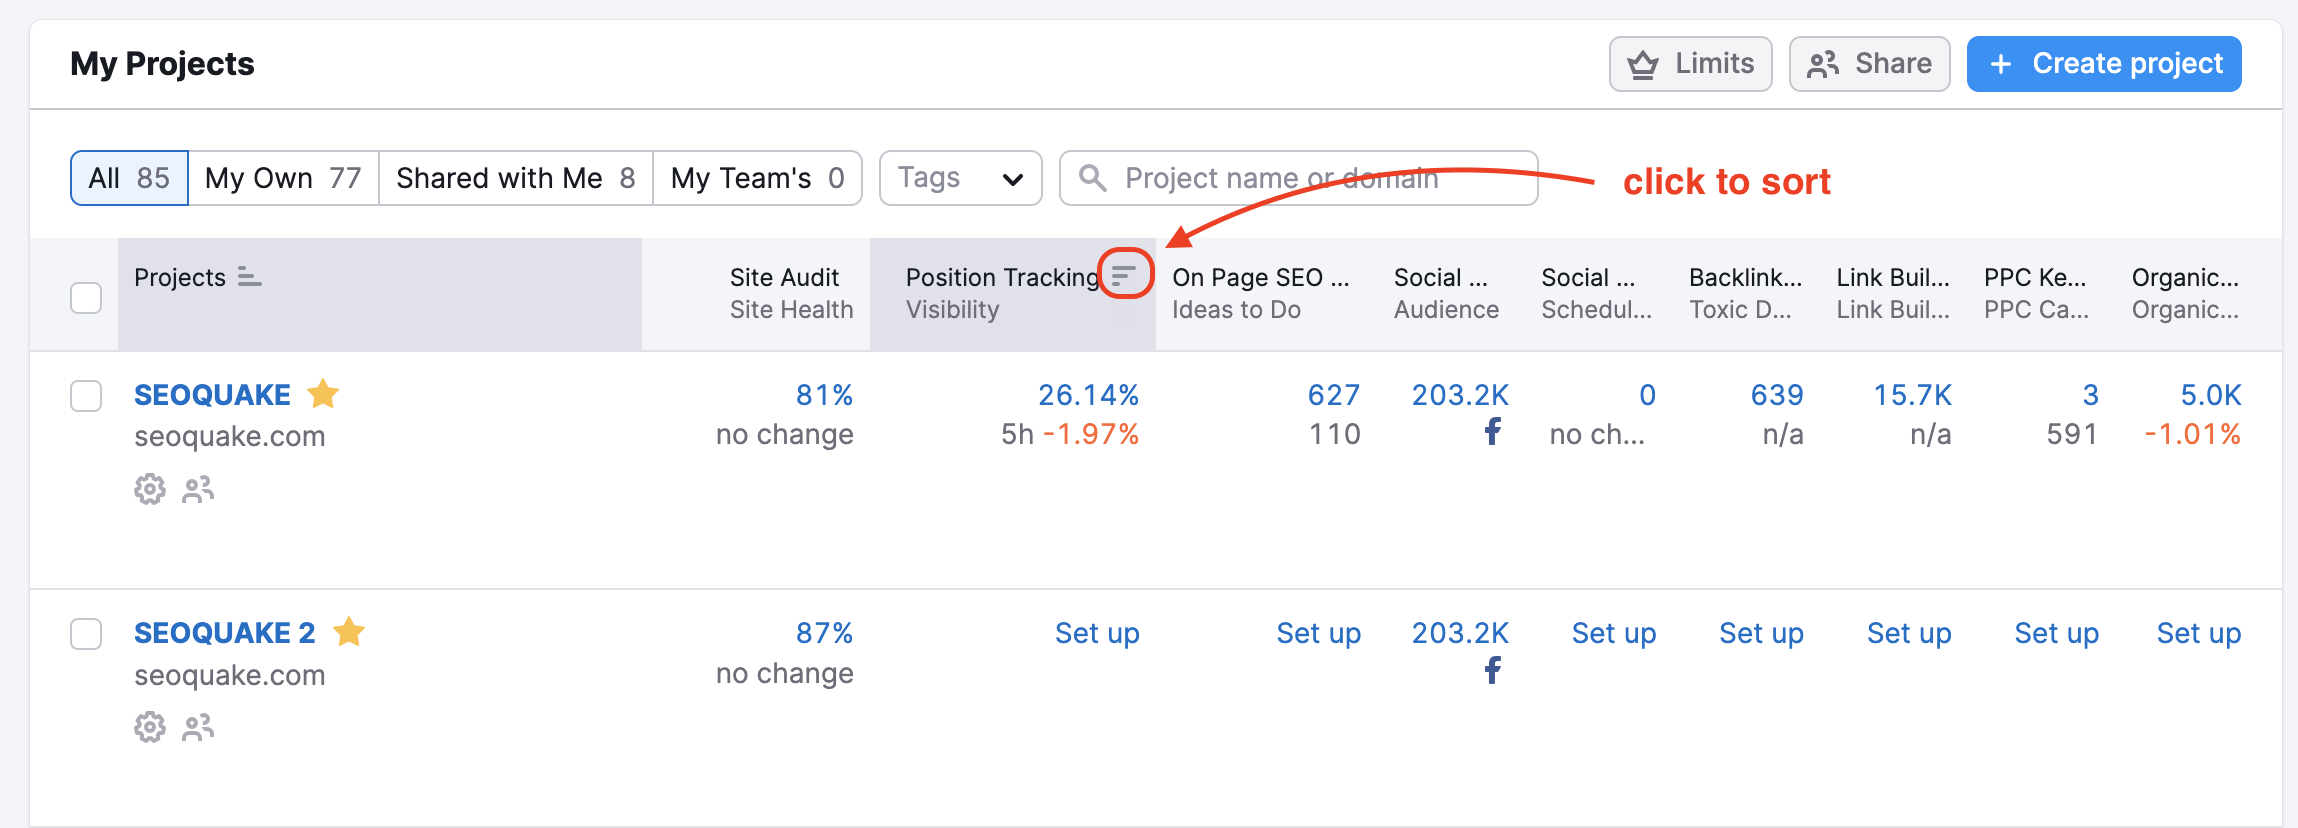Select the All 85 tab

coord(129,178)
